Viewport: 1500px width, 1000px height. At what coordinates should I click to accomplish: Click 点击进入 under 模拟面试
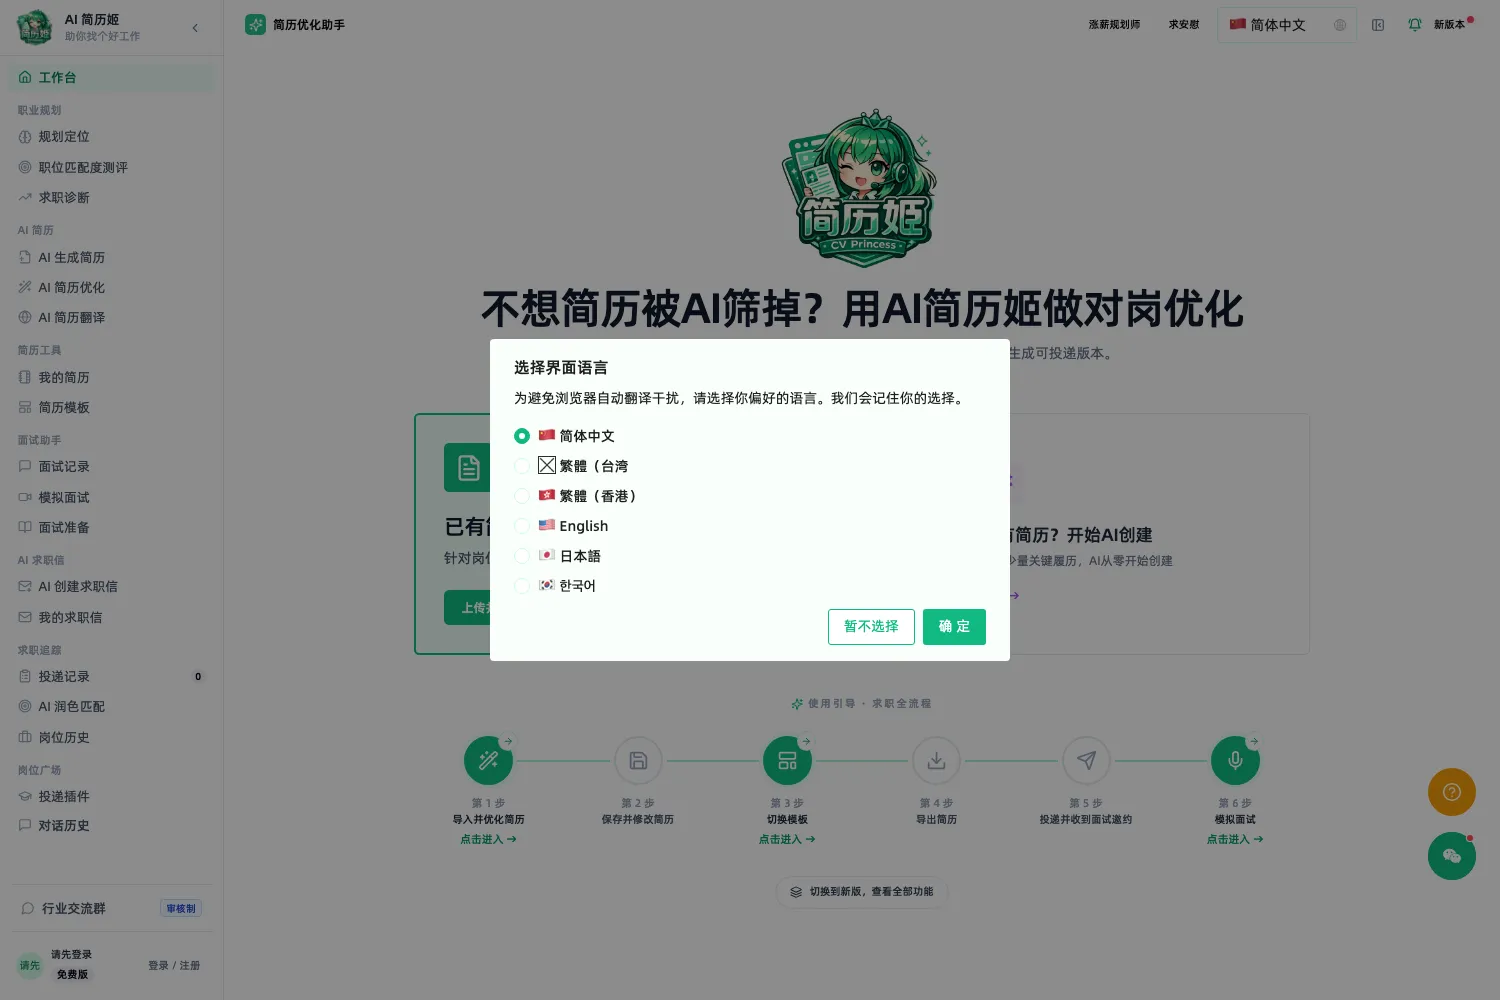[x=1235, y=839]
